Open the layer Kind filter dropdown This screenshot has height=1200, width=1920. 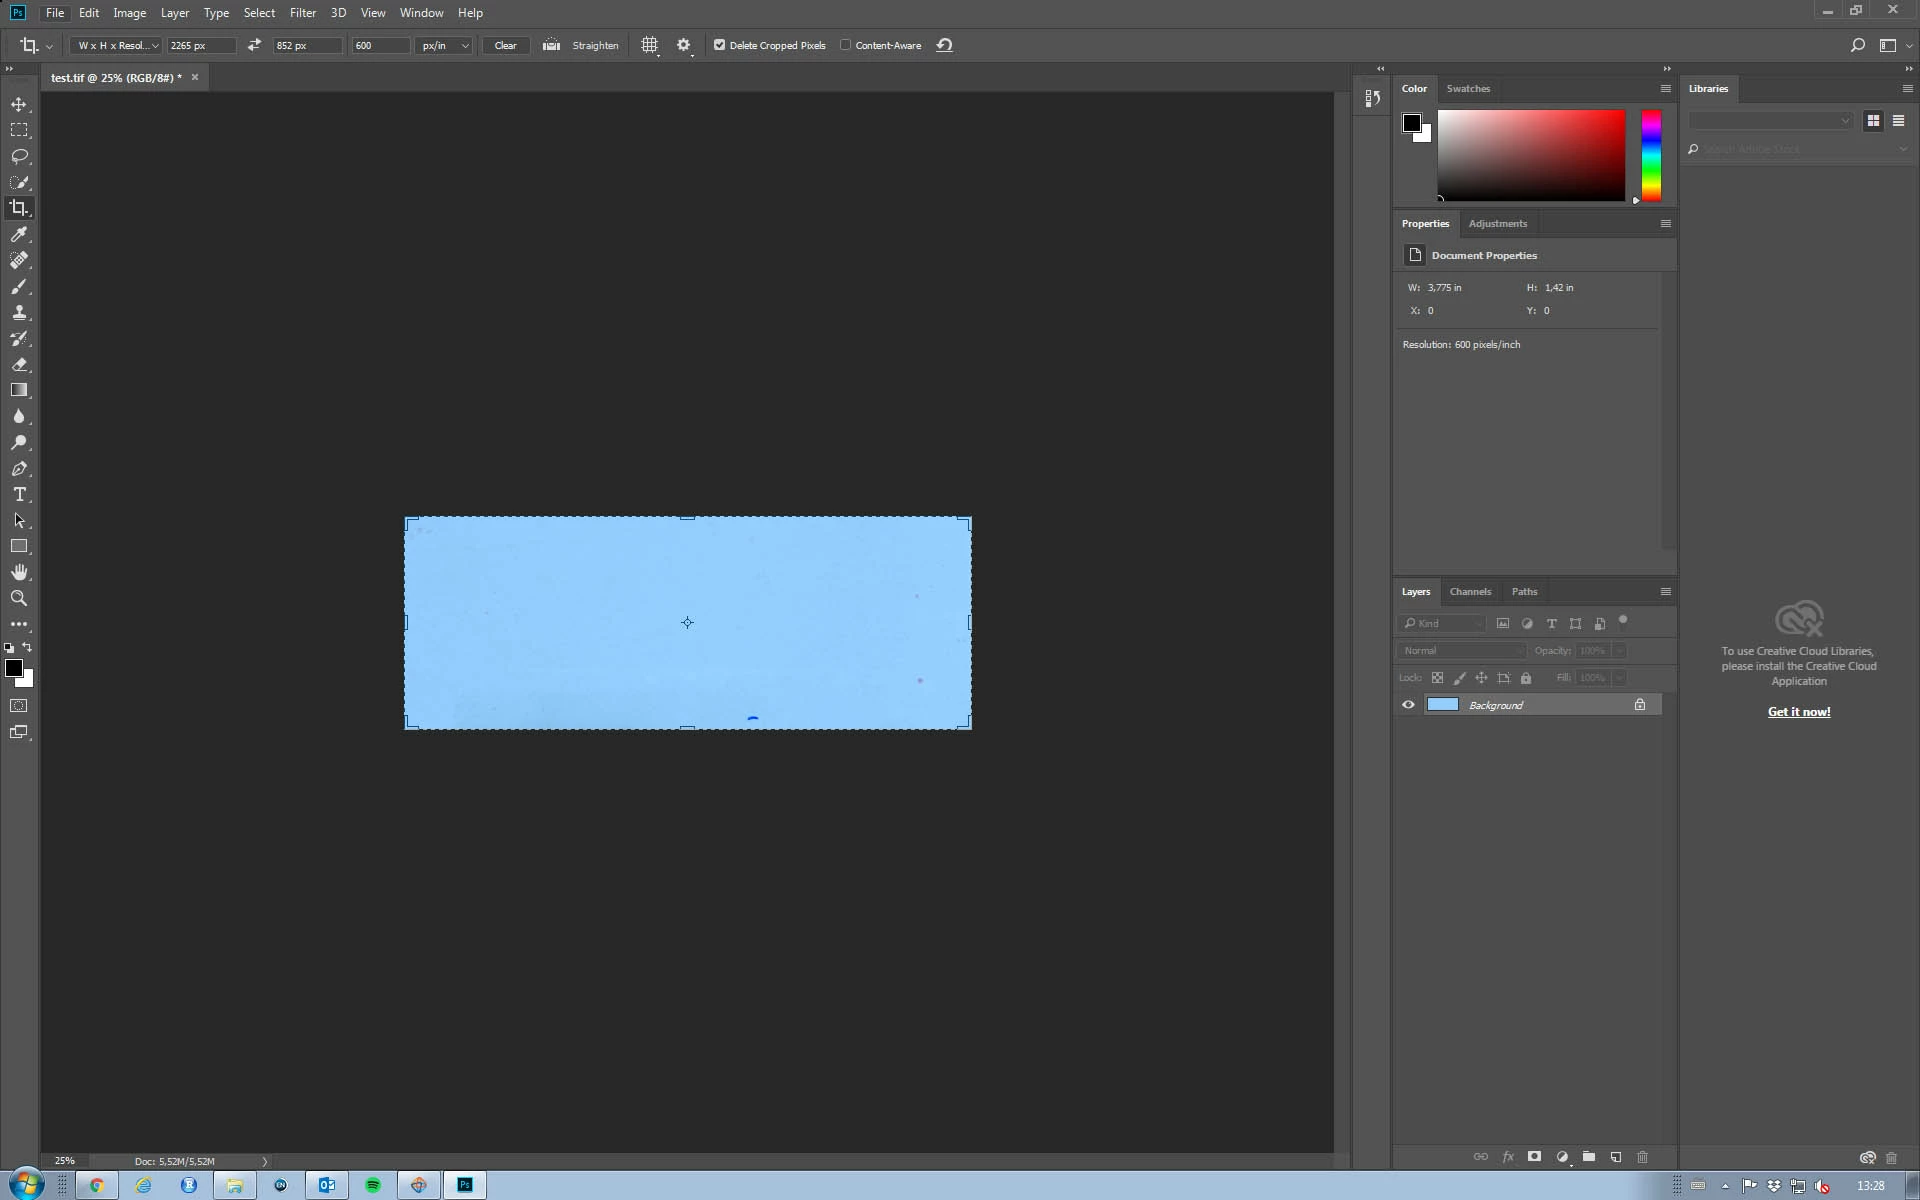point(1442,623)
